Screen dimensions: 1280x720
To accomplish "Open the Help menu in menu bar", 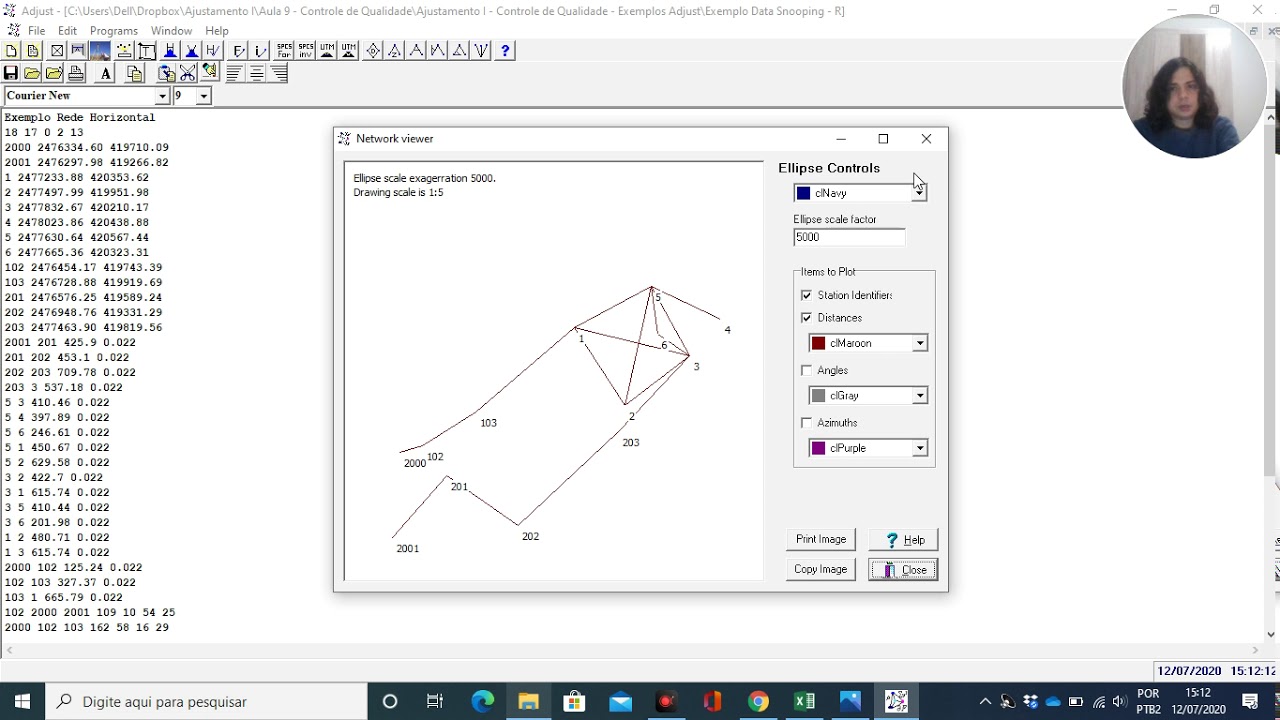I will (217, 30).
